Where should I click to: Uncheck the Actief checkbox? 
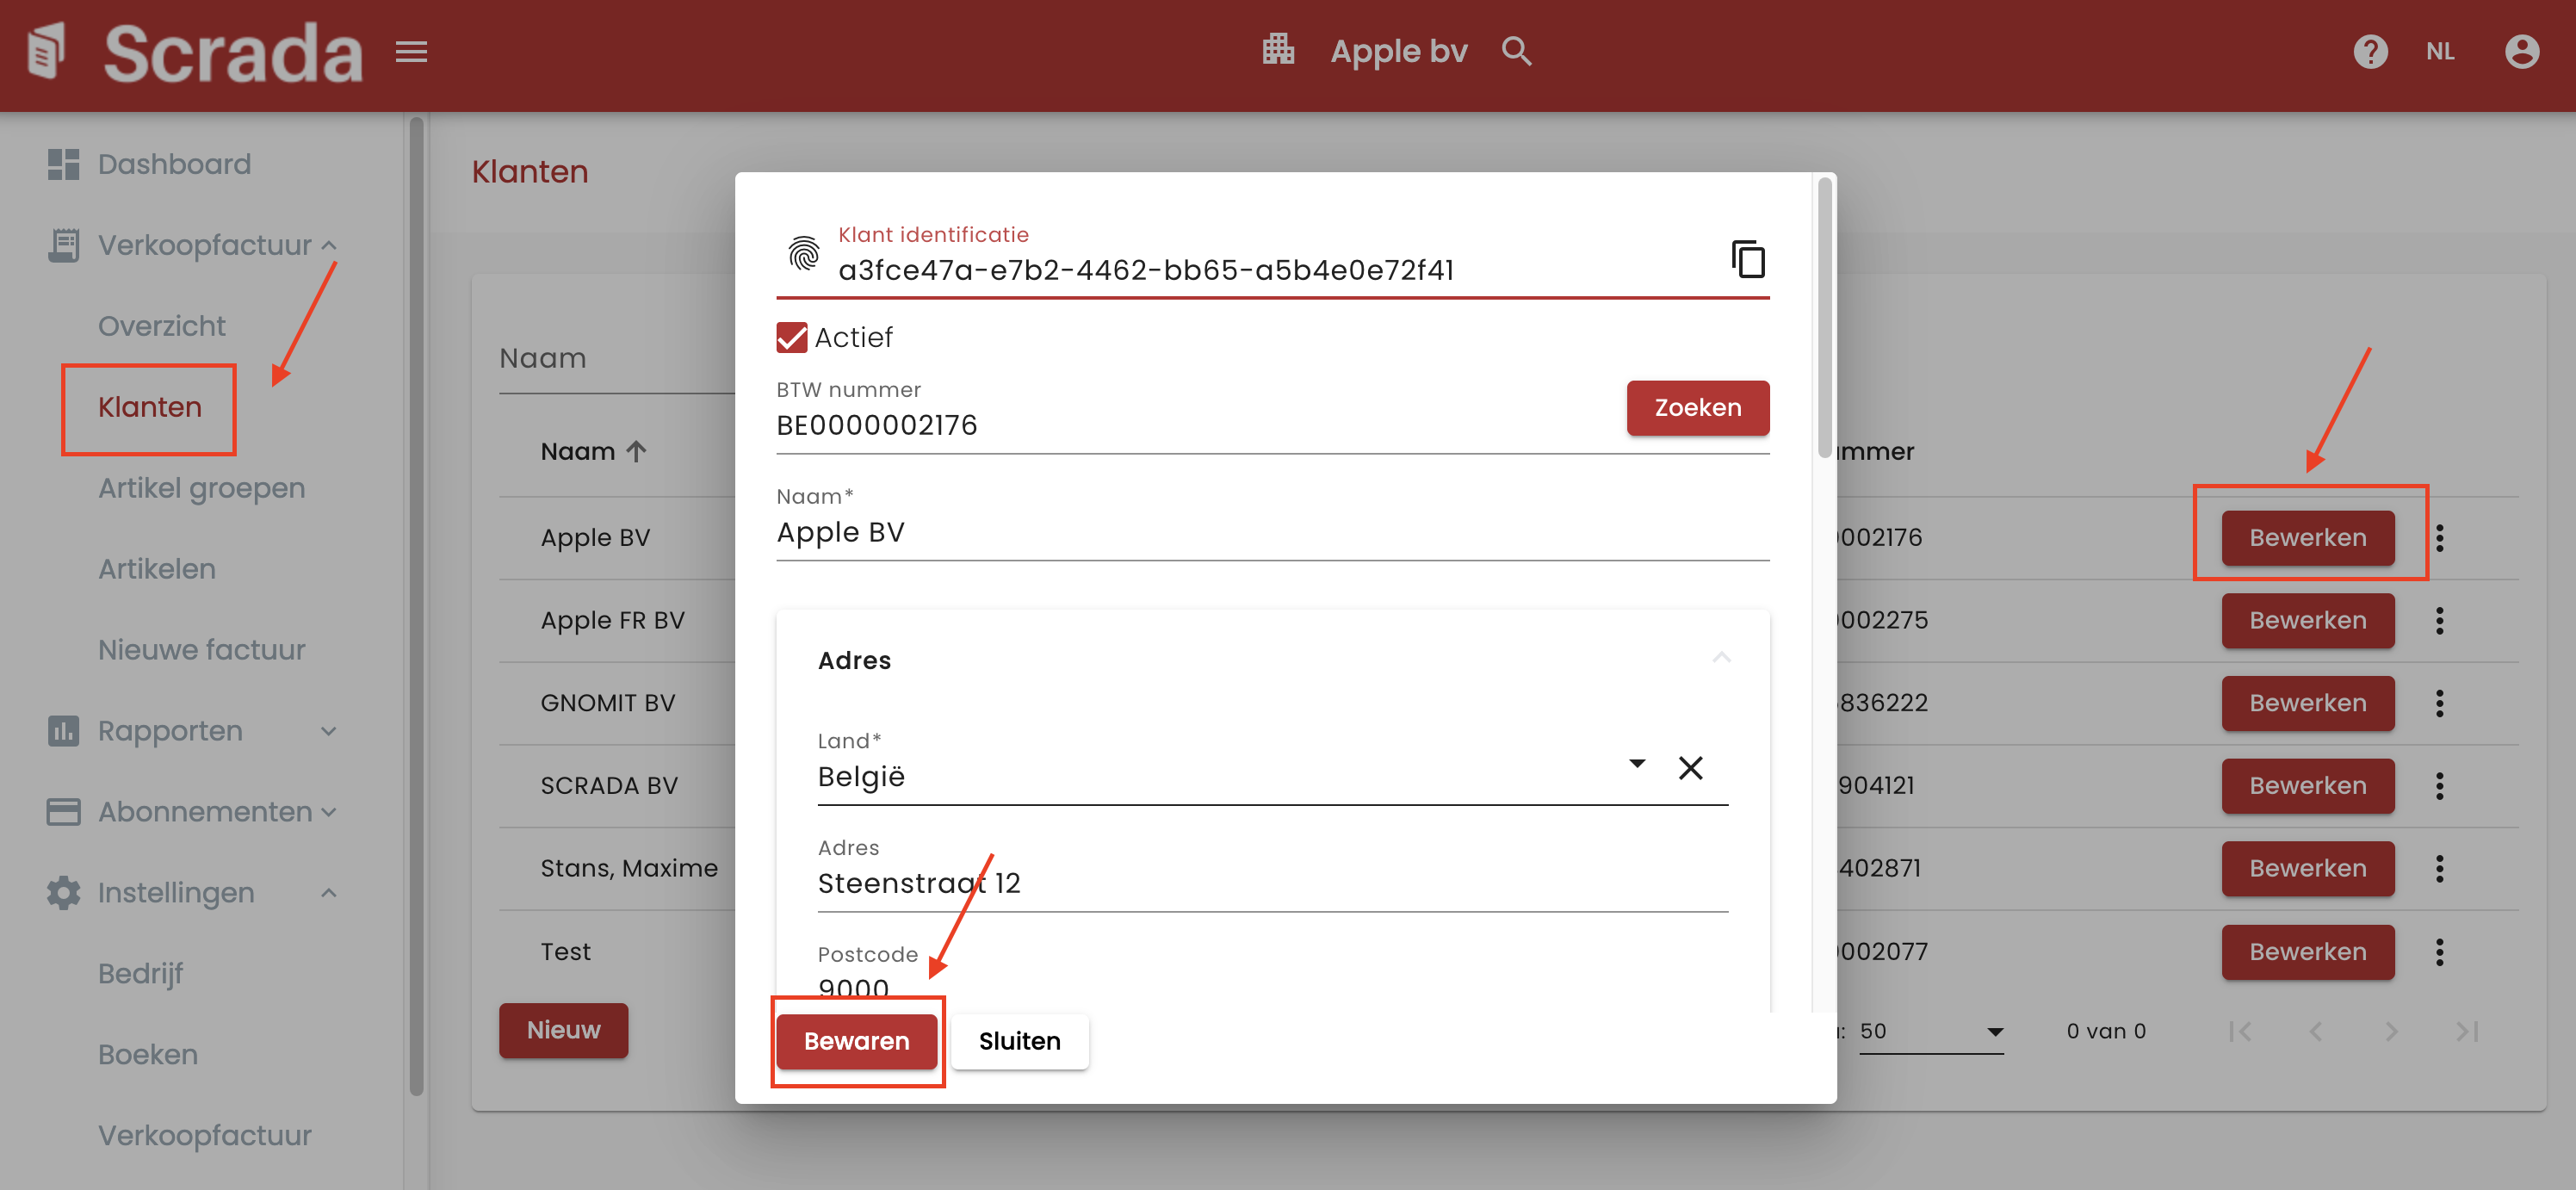click(791, 338)
